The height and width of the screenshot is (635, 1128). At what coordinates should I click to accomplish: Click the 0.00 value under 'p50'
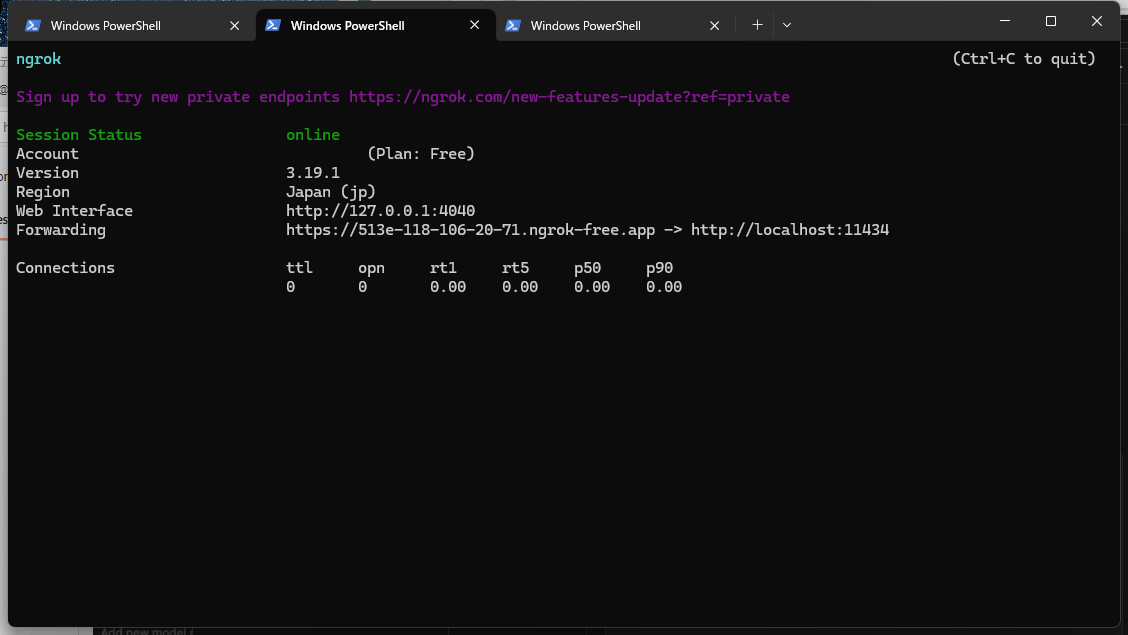tap(592, 287)
